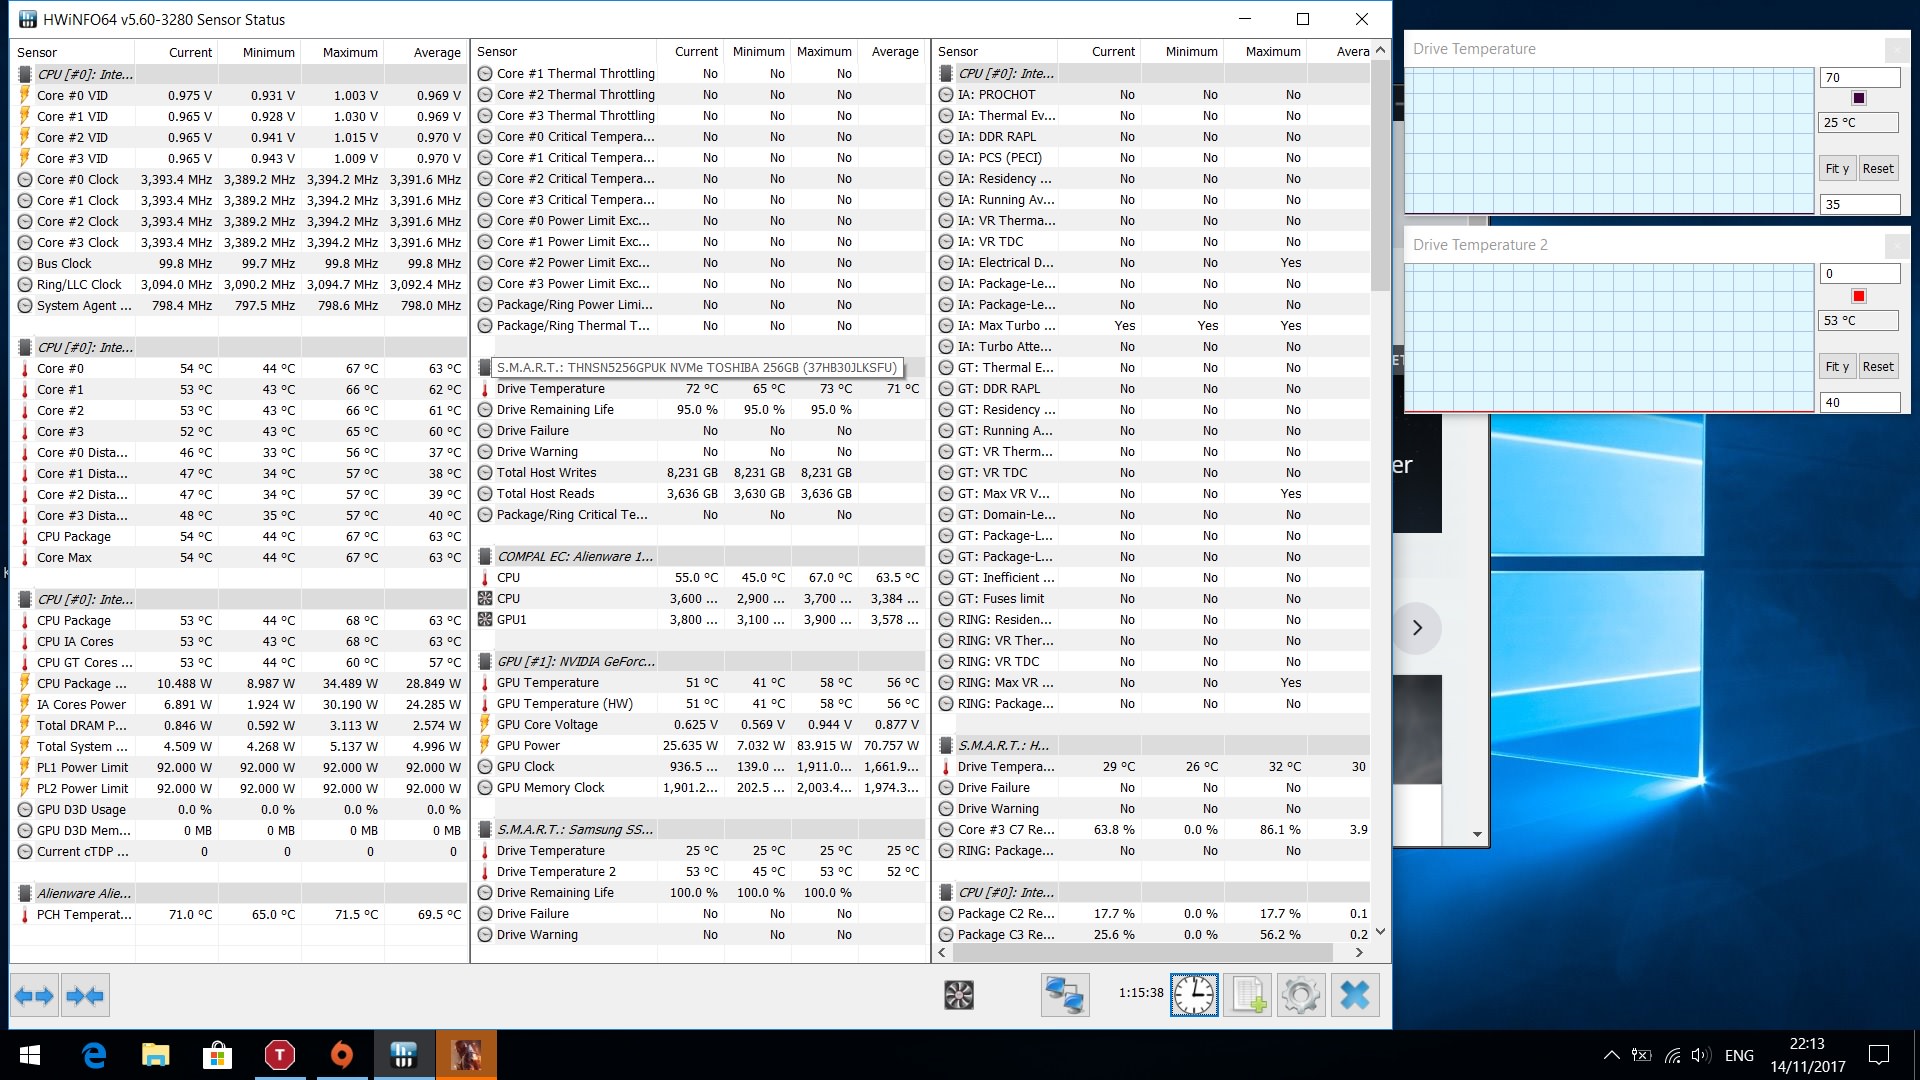Screen dimensions: 1920x1080
Task: Select the S.M.A.R.T. THNSN5256GPUK NVMe TOSHIBA header row
Action: pyautogui.click(x=697, y=368)
